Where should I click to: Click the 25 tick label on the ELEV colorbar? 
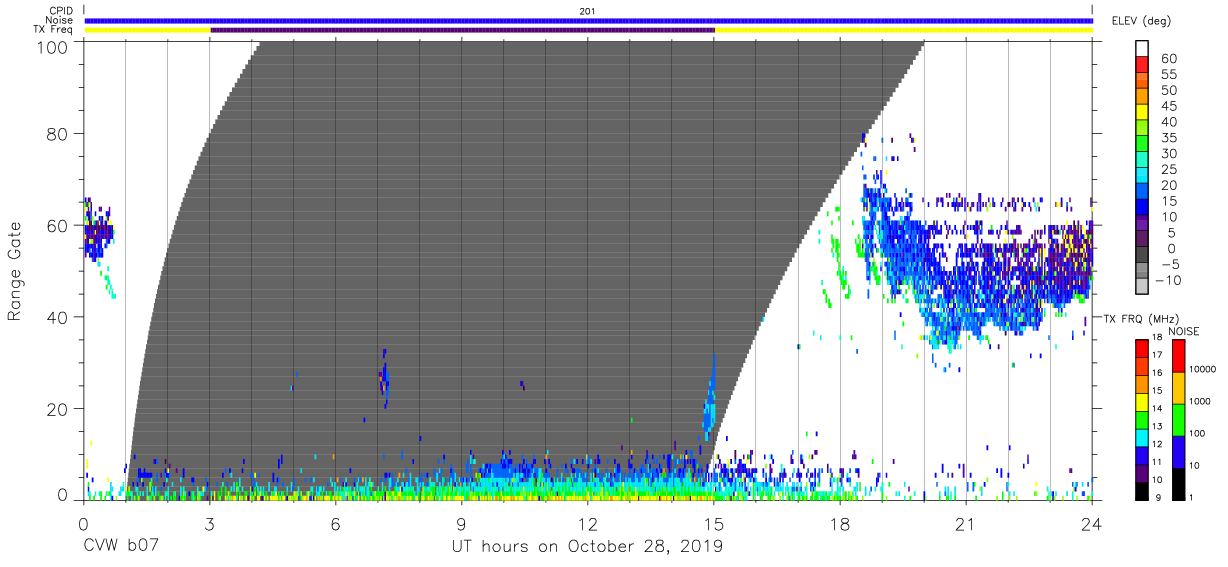point(1169,170)
